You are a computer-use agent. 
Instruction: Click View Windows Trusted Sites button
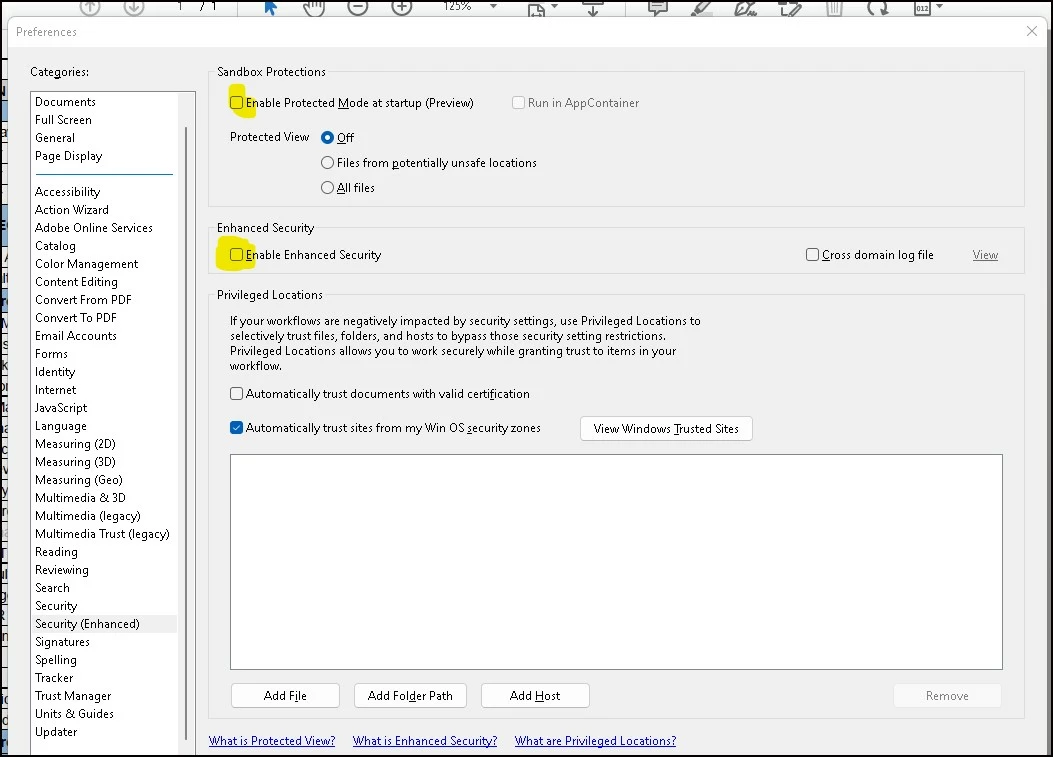pos(666,429)
